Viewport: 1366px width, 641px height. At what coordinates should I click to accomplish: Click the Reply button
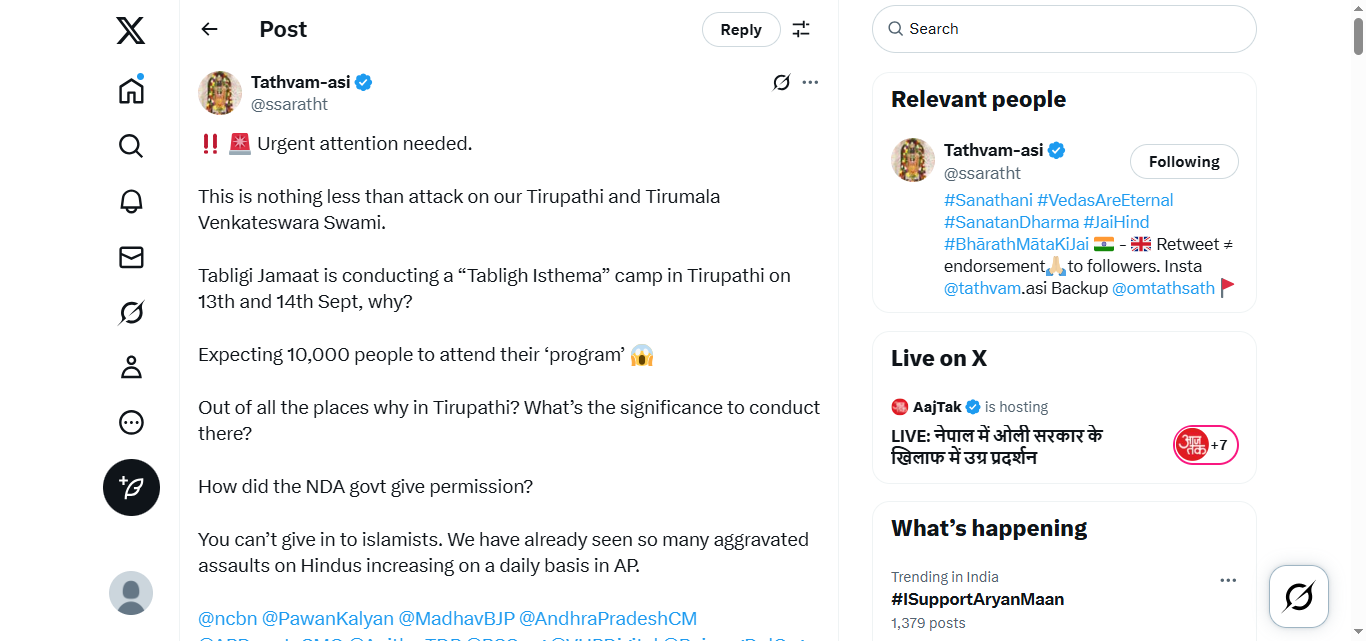pyautogui.click(x=741, y=30)
